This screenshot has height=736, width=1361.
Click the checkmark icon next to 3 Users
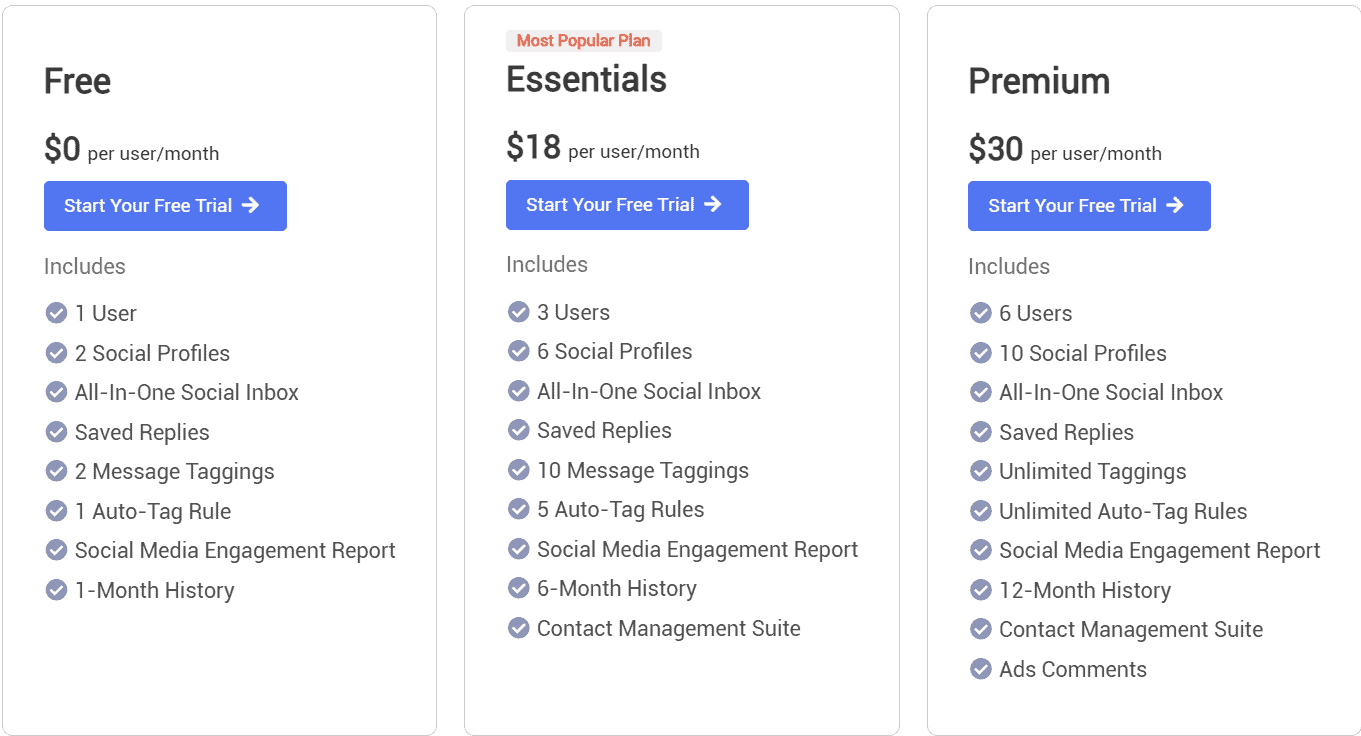tap(518, 311)
